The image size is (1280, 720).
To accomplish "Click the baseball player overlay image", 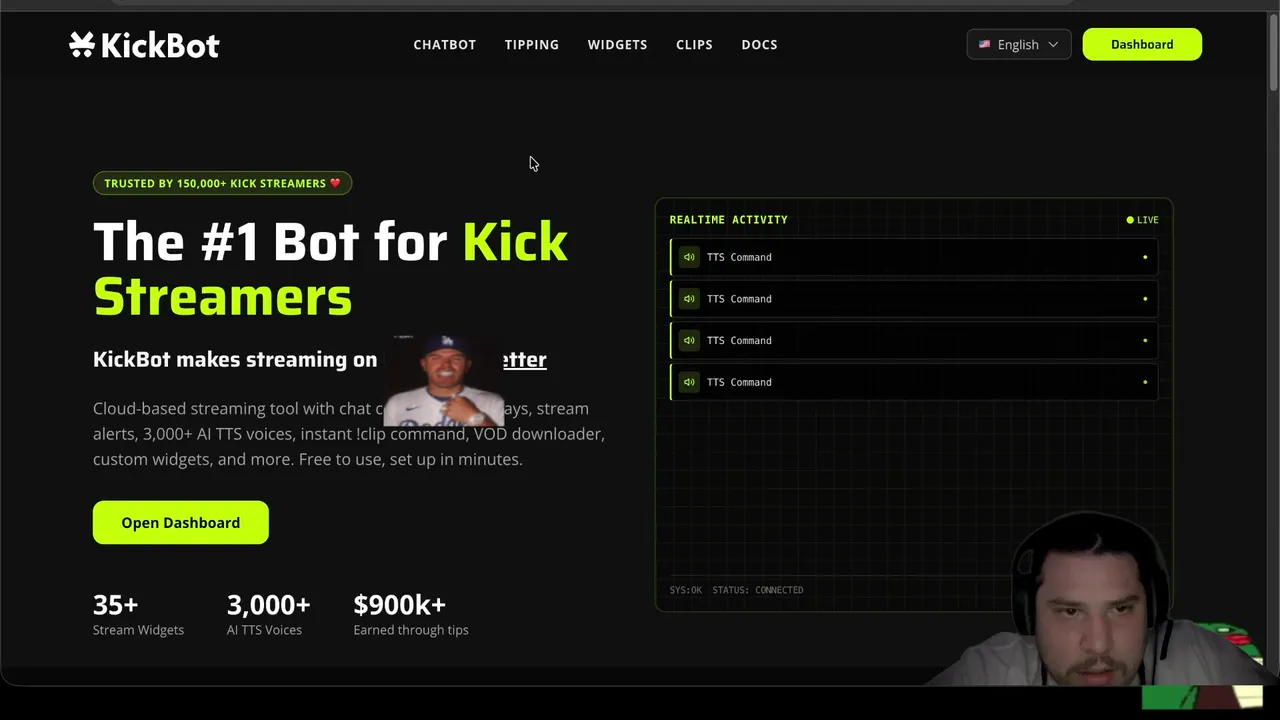I will pyautogui.click(x=443, y=381).
